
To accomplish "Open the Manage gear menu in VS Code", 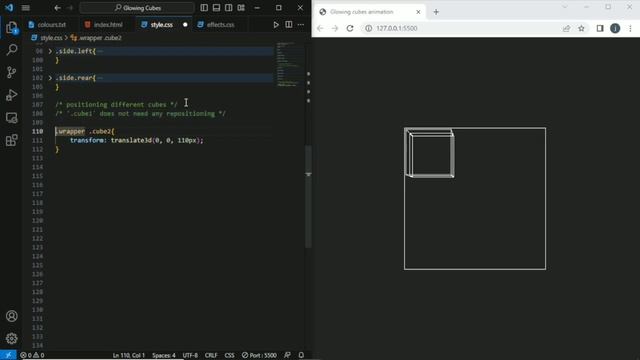I will (x=11, y=338).
